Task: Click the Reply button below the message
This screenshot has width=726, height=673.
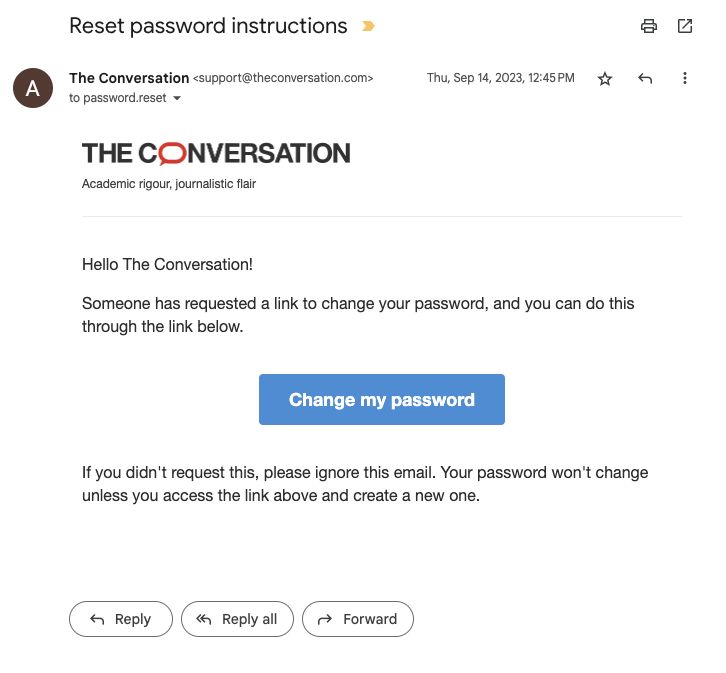Action: point(121,619)
